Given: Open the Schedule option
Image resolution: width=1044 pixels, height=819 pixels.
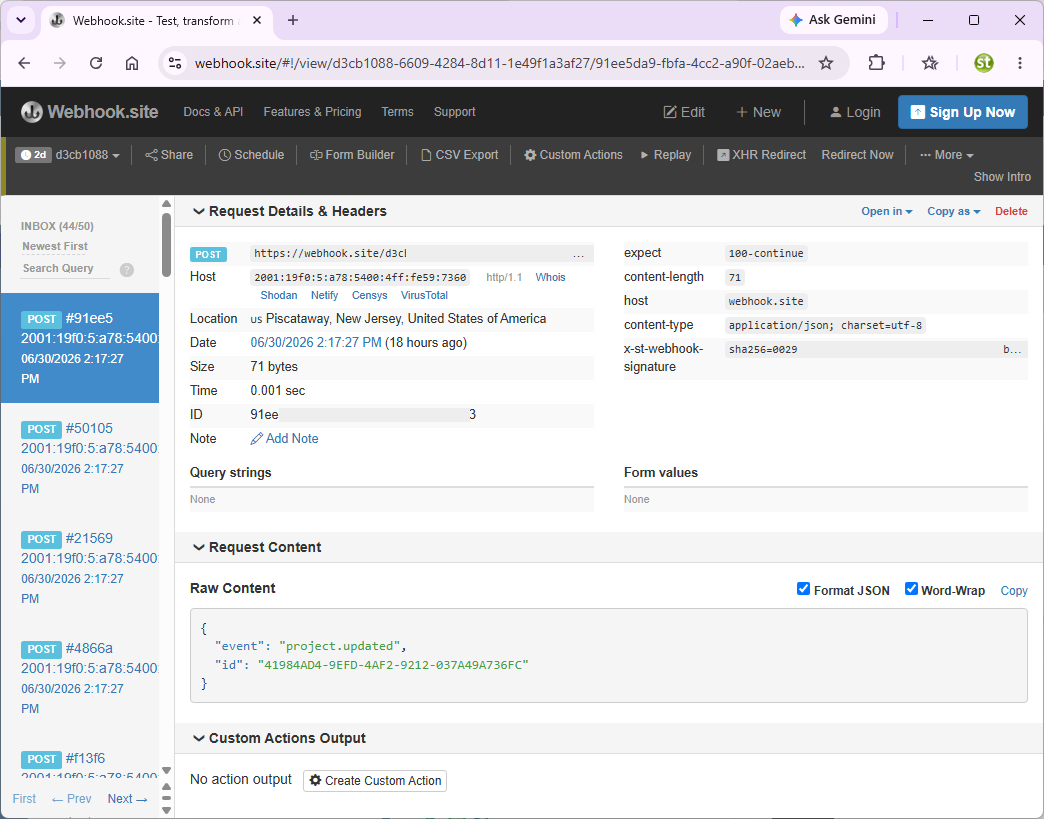Looking at the screenshot, I should pos(251,154).
